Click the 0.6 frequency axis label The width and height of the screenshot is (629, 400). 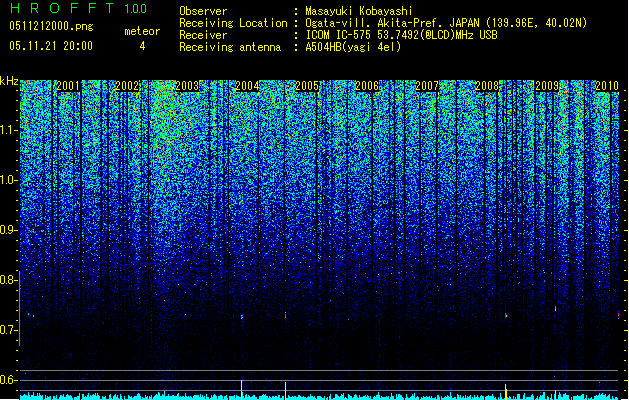[9, 380]
